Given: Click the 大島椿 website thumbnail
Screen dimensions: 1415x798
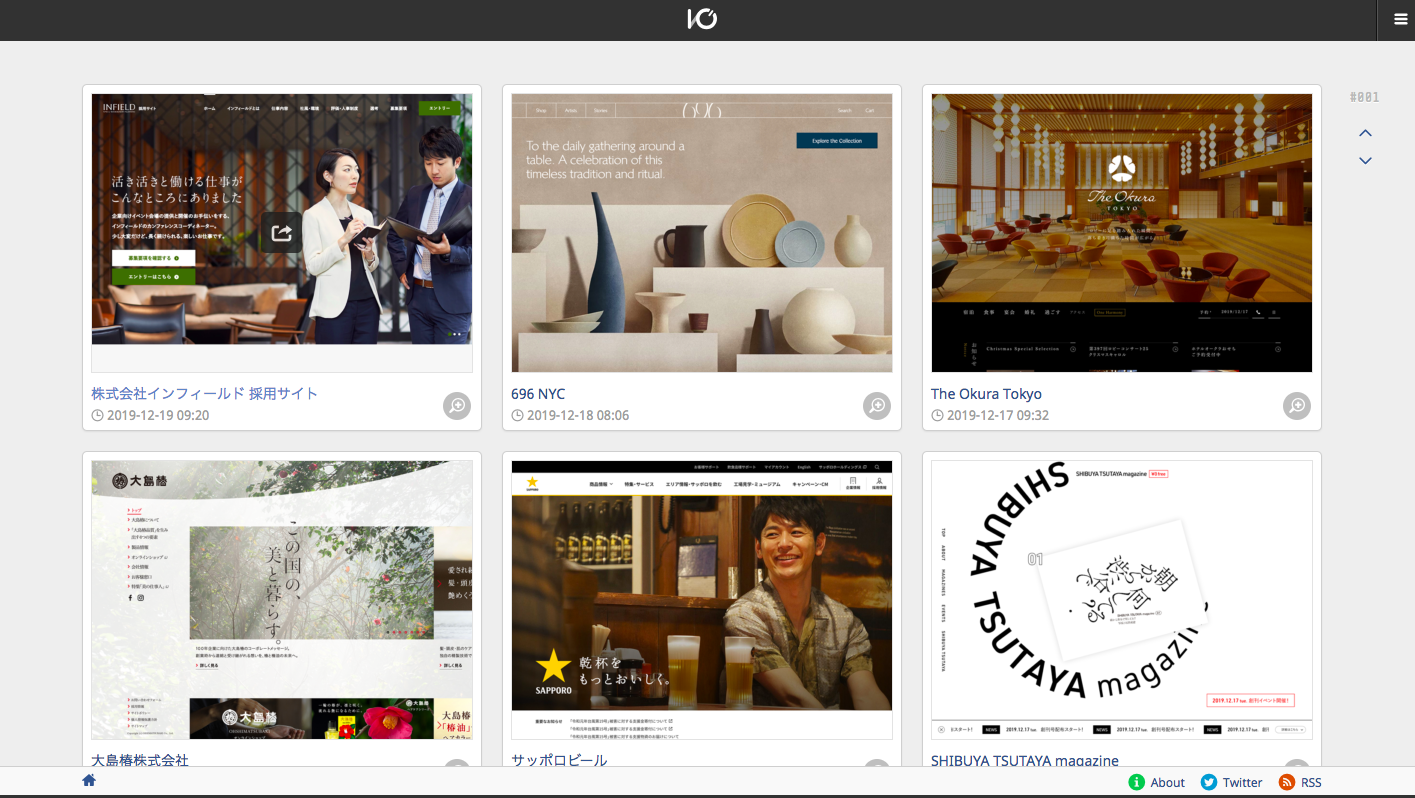Looking at the screenshot, I should [x=282, y=600].
